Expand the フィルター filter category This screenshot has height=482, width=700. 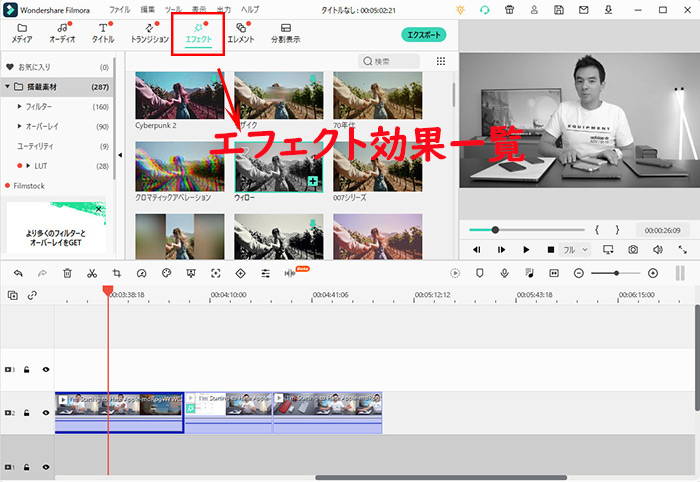[x=19, y=107]
